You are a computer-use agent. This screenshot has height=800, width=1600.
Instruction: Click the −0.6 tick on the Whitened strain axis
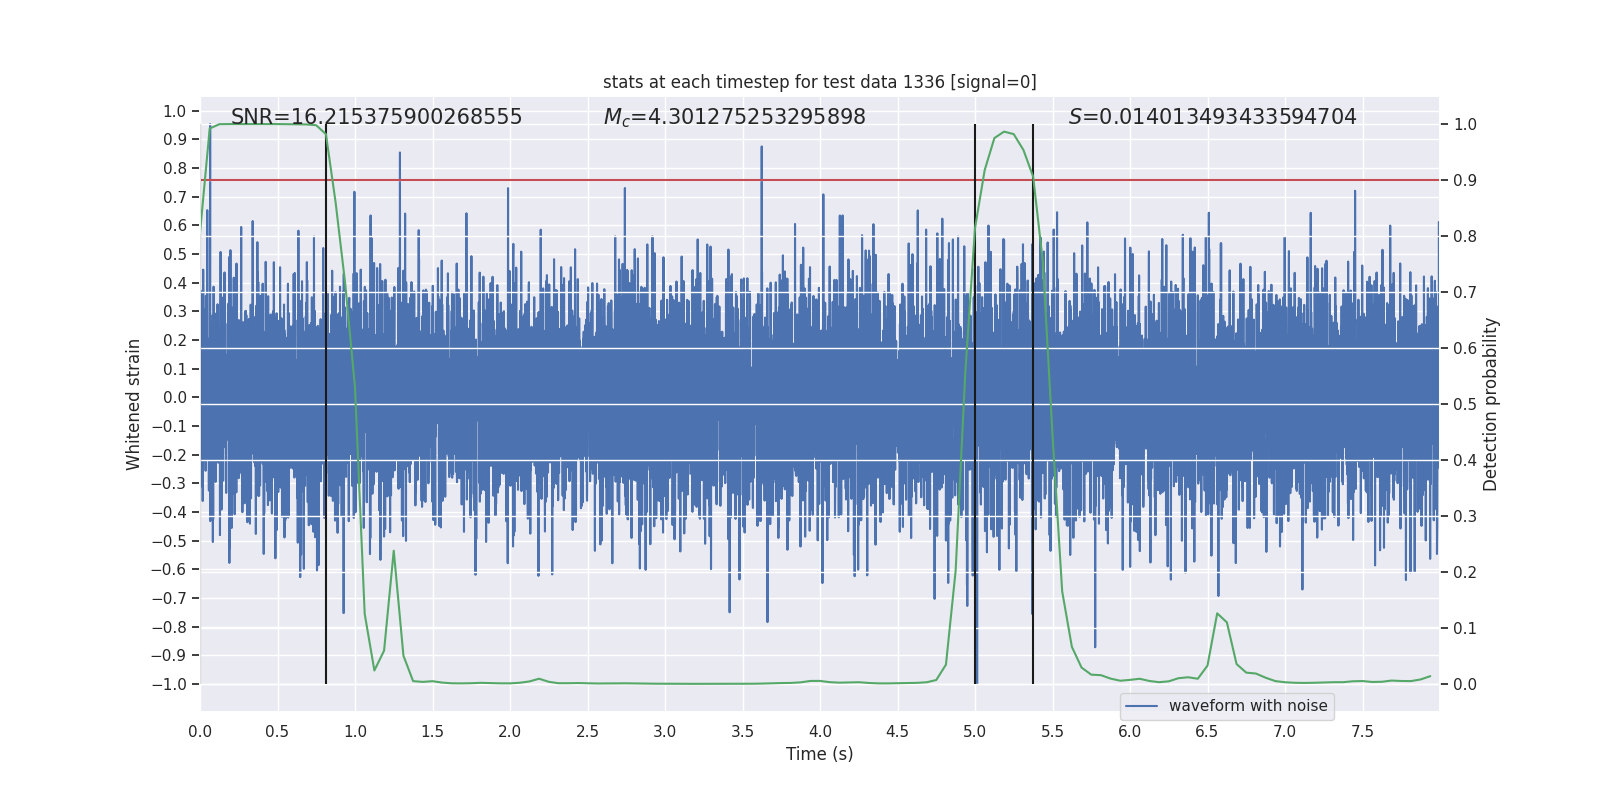pos(169,570)
